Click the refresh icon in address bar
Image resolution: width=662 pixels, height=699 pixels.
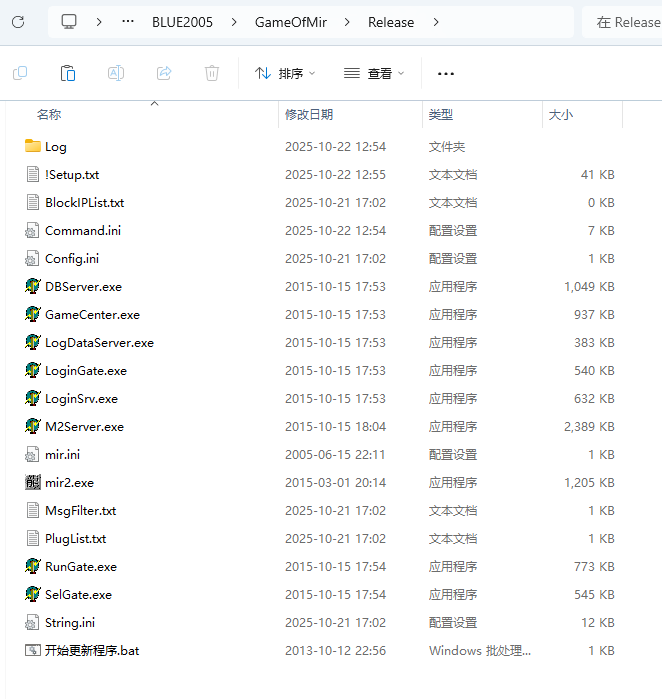click(x=18, y=22)
